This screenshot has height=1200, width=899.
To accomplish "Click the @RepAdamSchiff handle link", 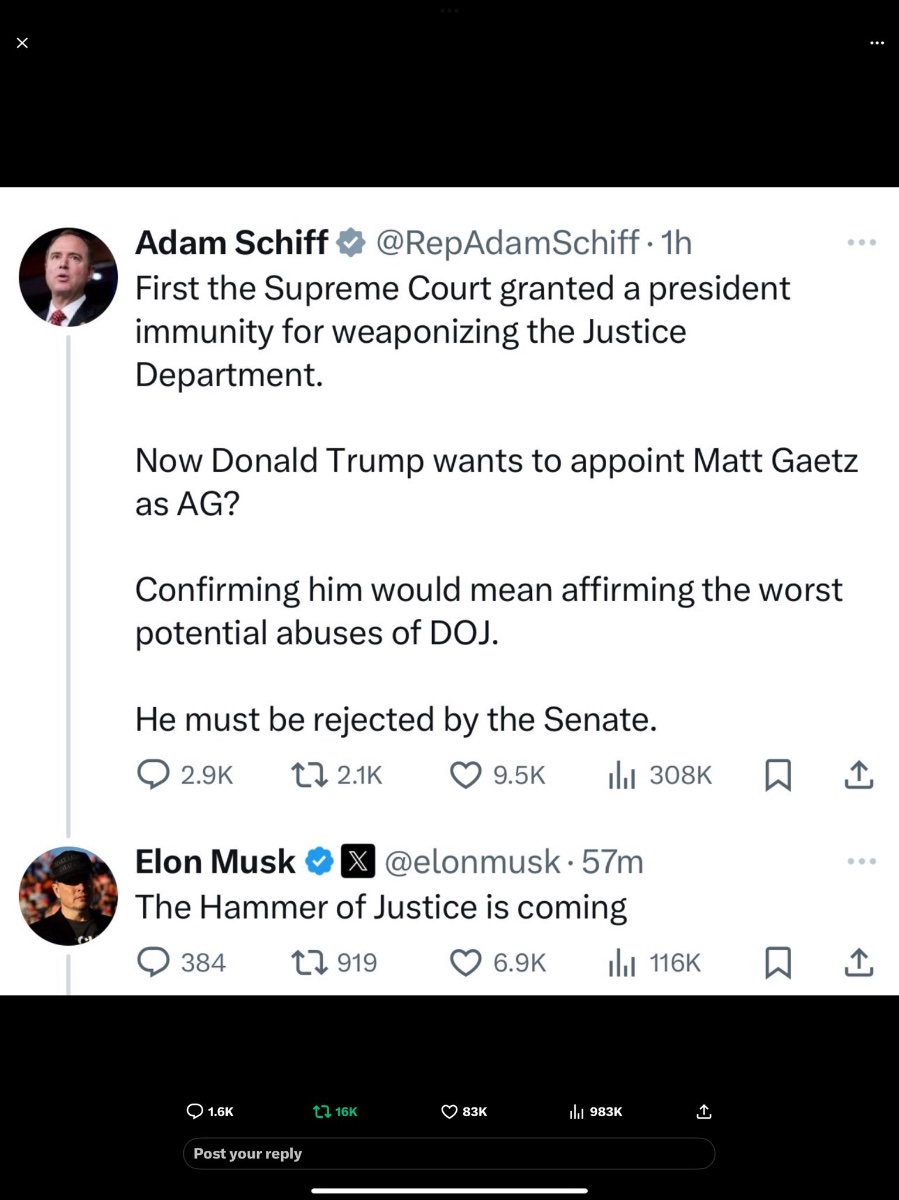I will click(x=507, y=242).
